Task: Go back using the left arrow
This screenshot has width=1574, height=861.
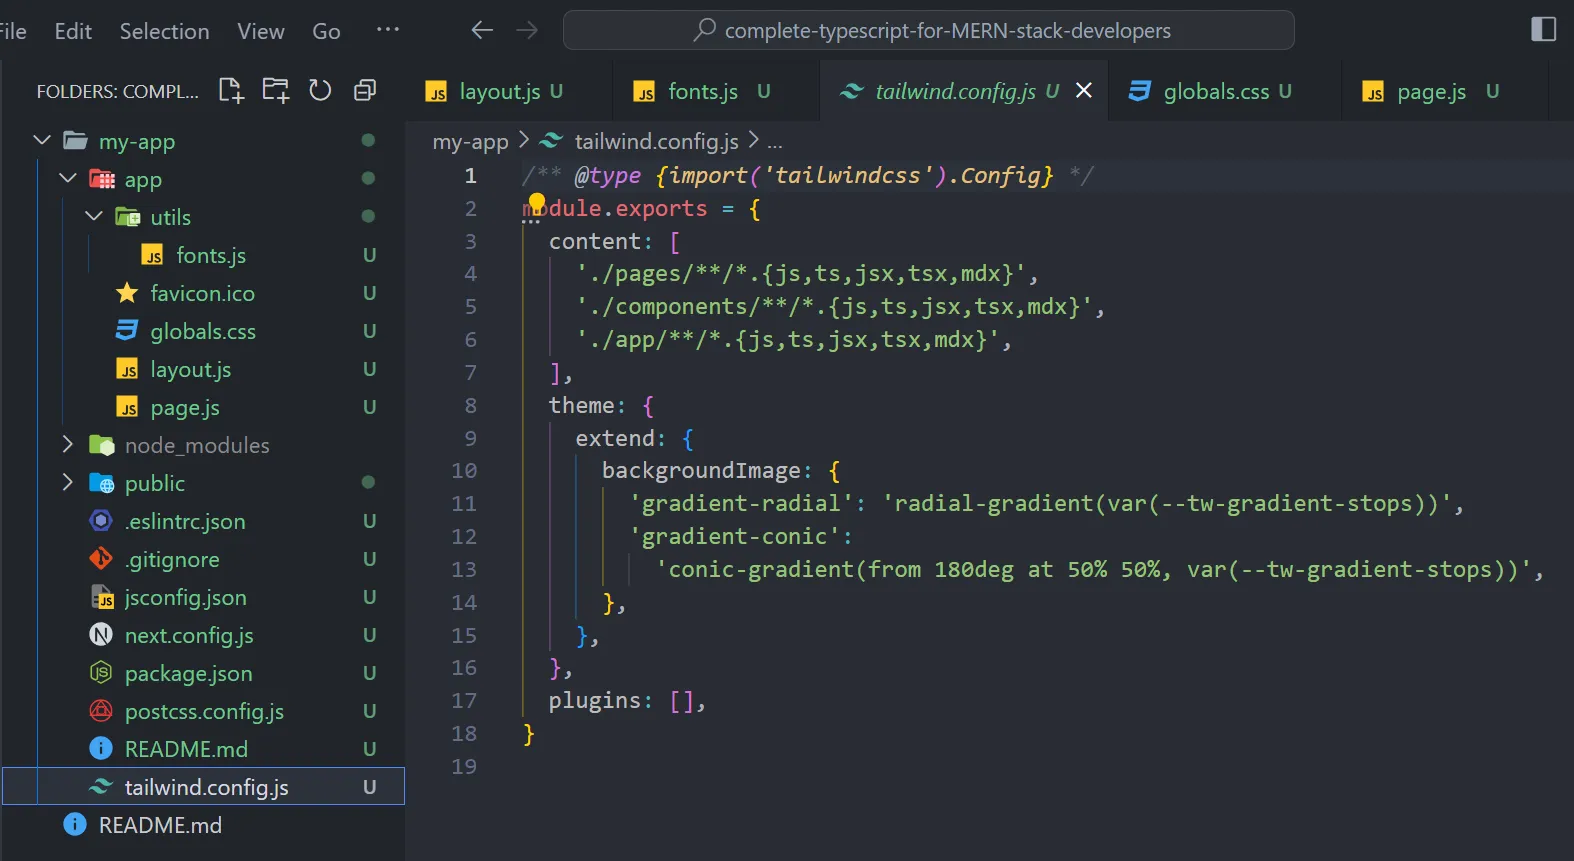Action: (x=482, y=31)
